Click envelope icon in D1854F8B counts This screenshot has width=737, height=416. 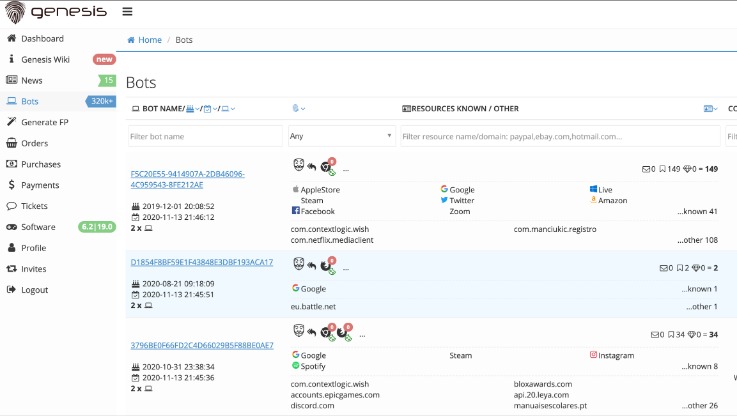pyautogui.click(x=663, y=268)
